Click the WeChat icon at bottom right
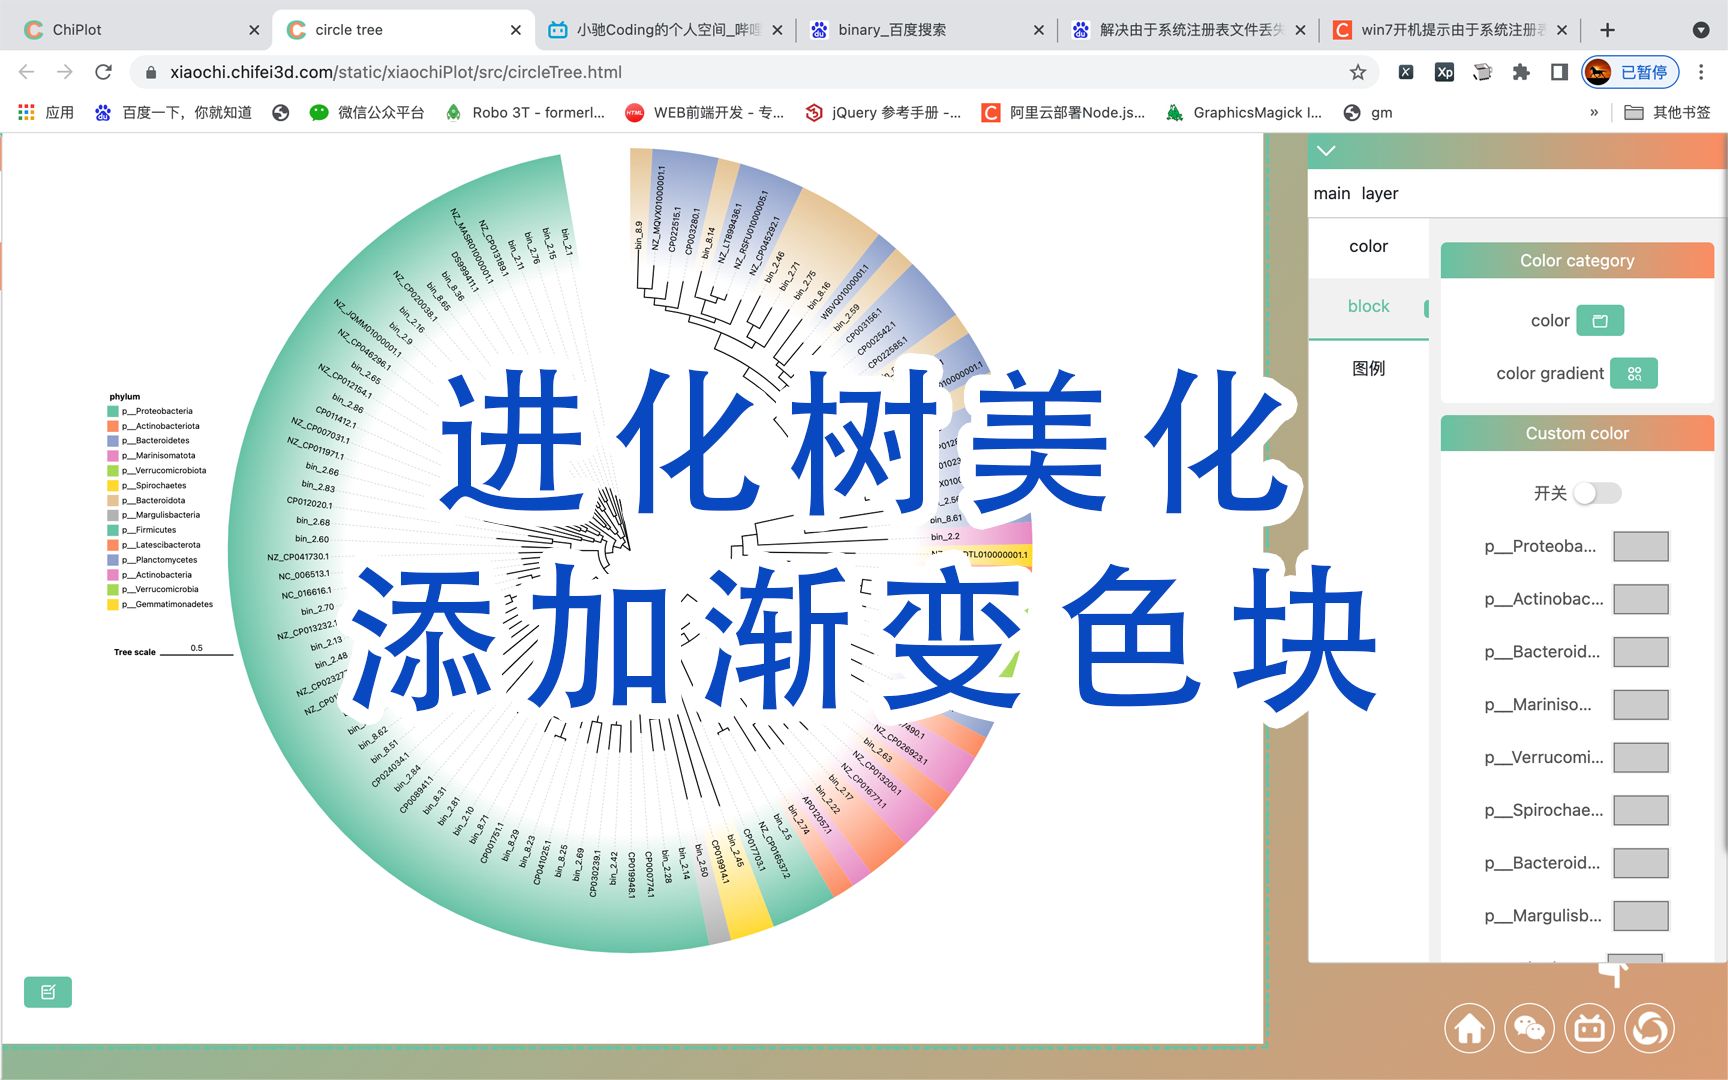This screenshot has height=1080, width=1728. coord(1529,1028)
